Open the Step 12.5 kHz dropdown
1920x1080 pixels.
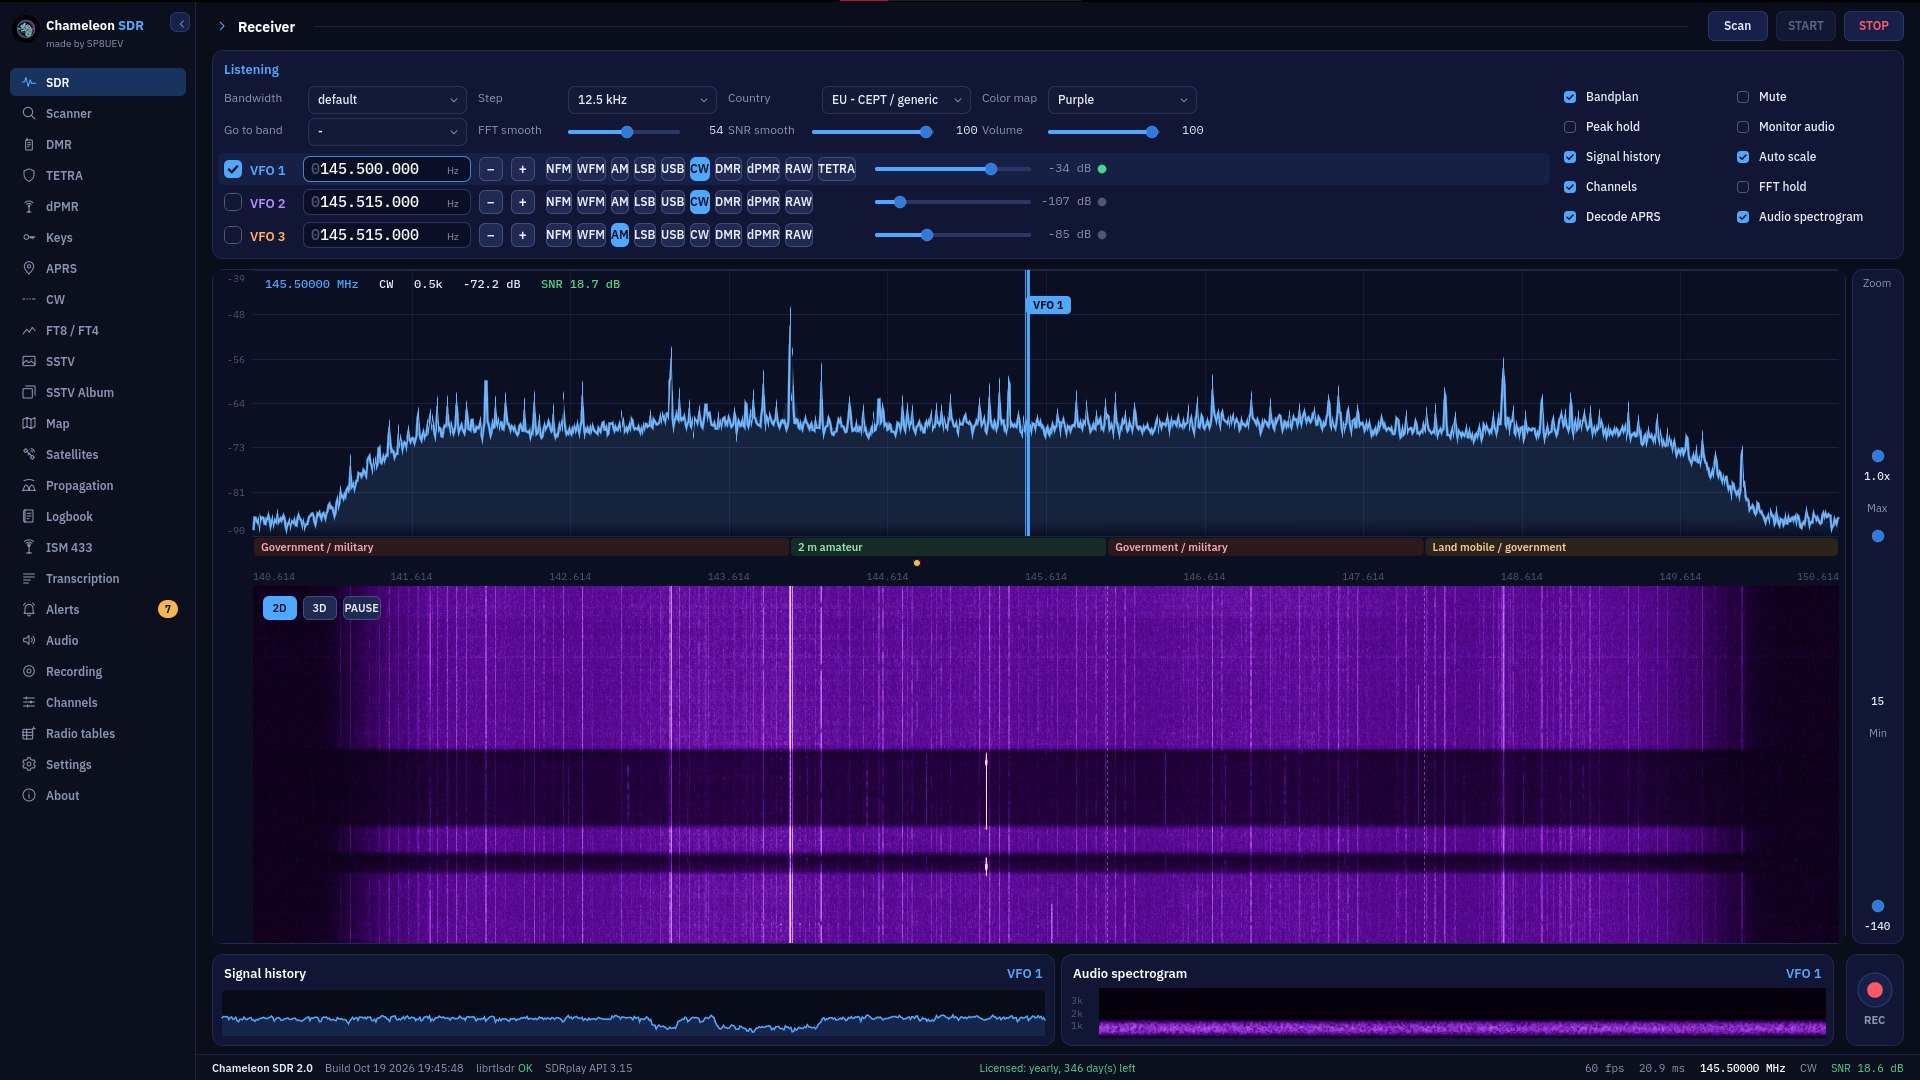[x=642, y=100]
